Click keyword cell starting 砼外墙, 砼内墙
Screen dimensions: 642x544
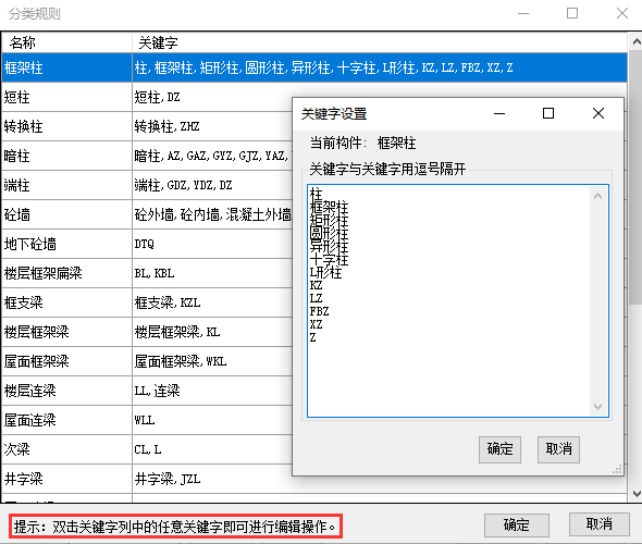(x=212, y=214)
